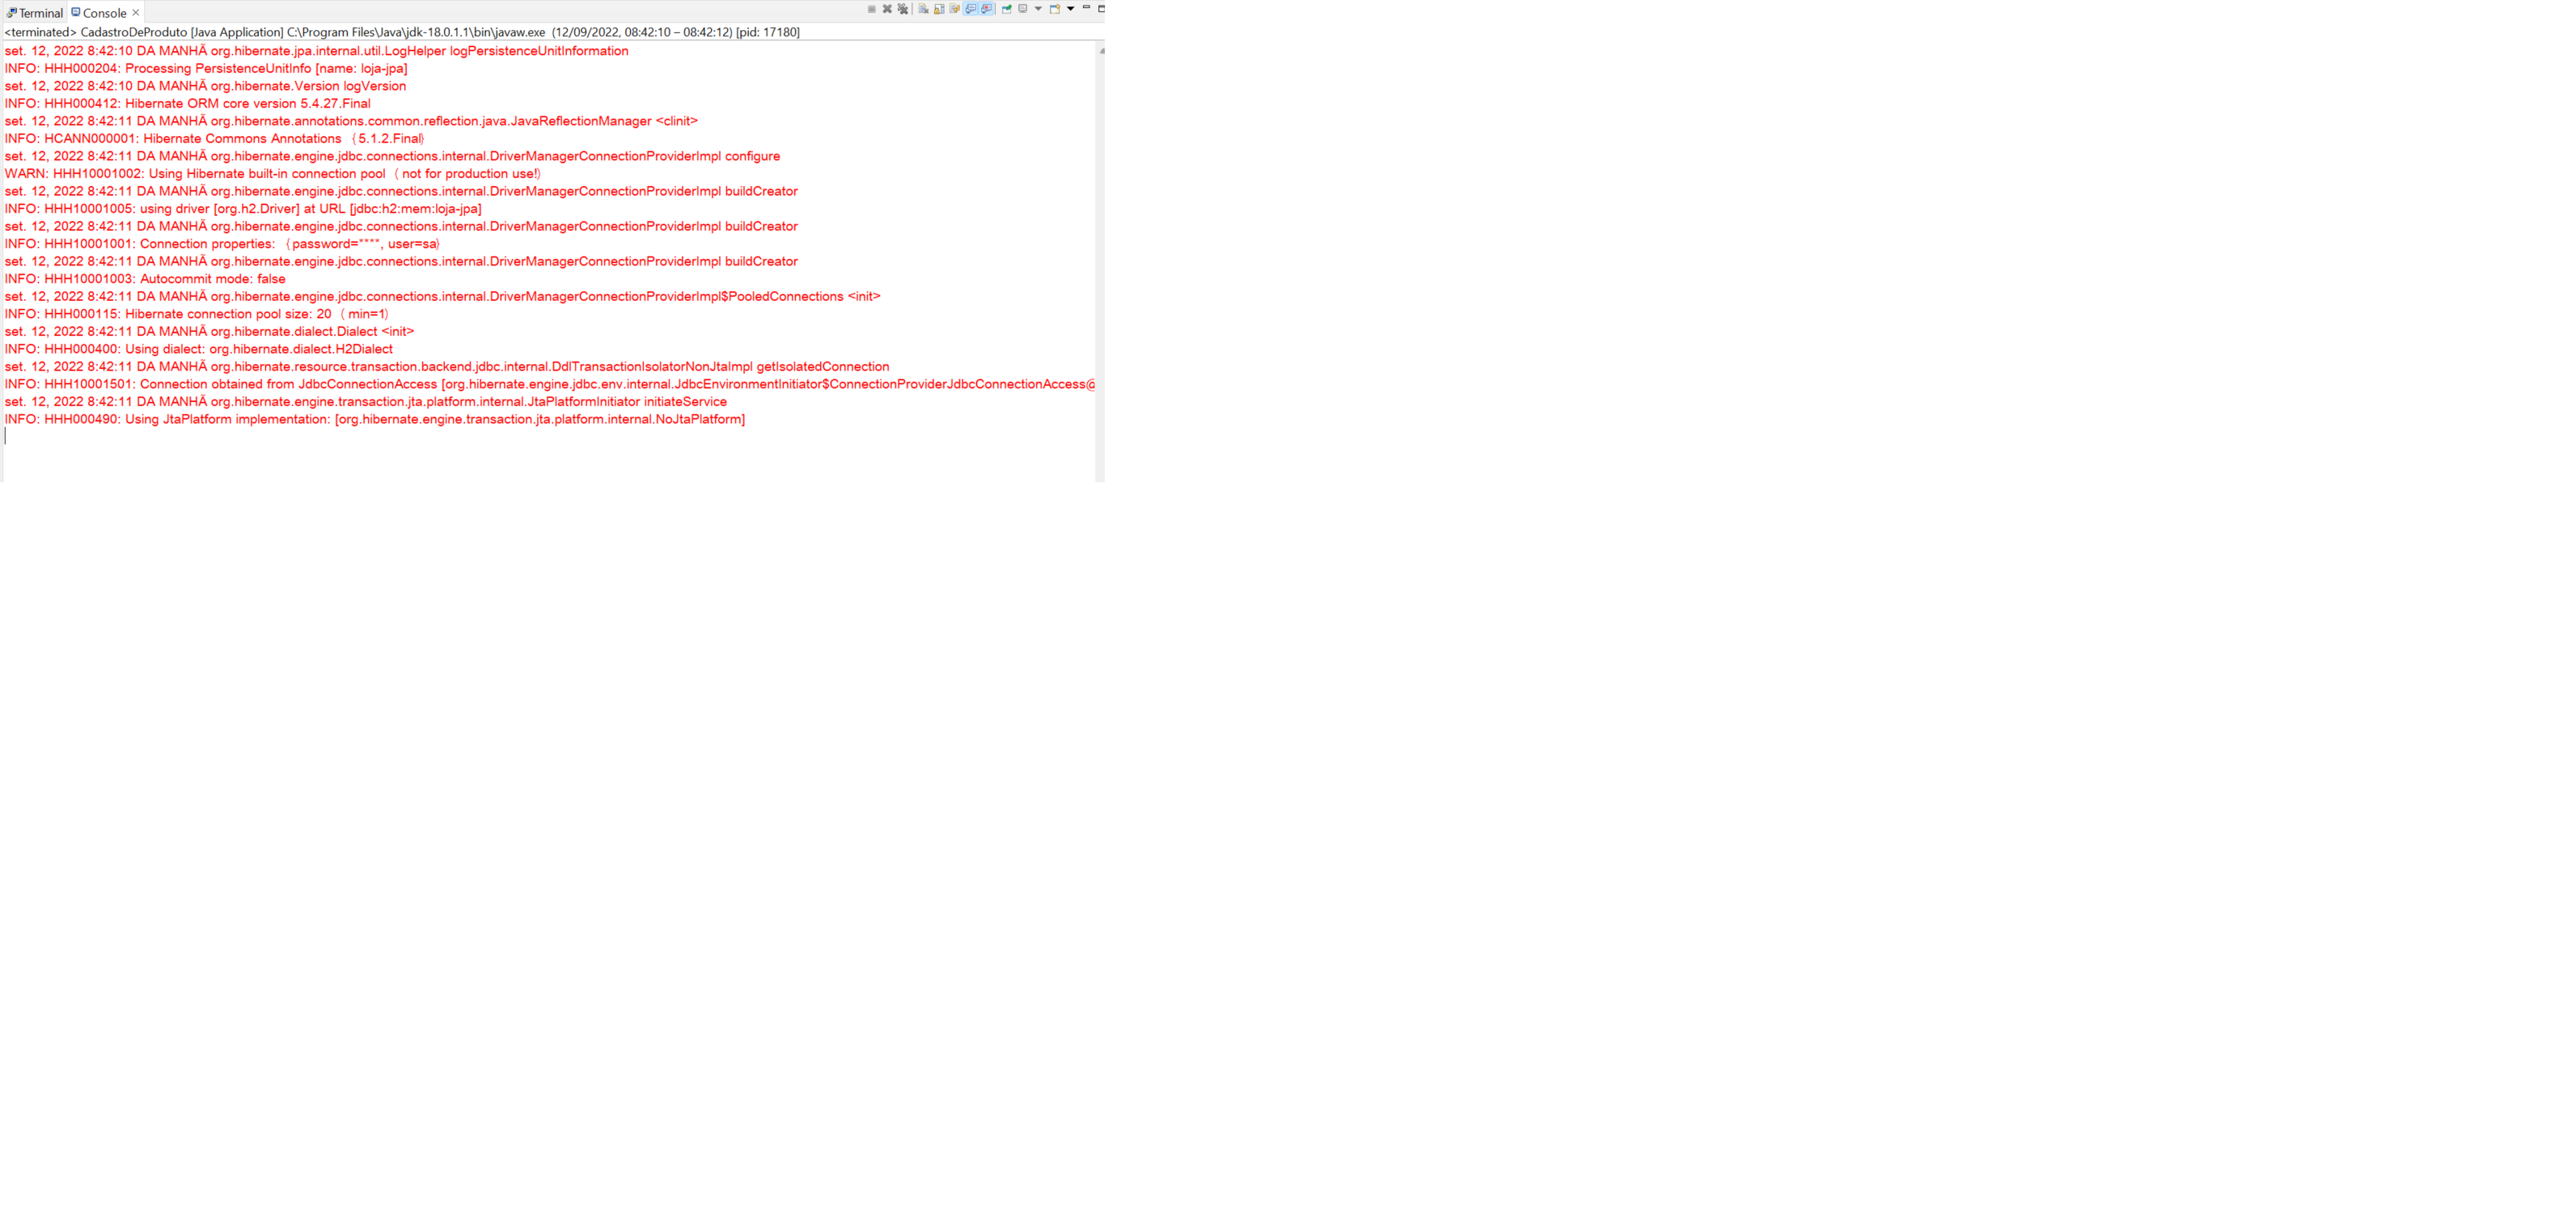Click log line 'PooledConnections <init>'
The image size is (2576, 1225).
tap(443, 295)
